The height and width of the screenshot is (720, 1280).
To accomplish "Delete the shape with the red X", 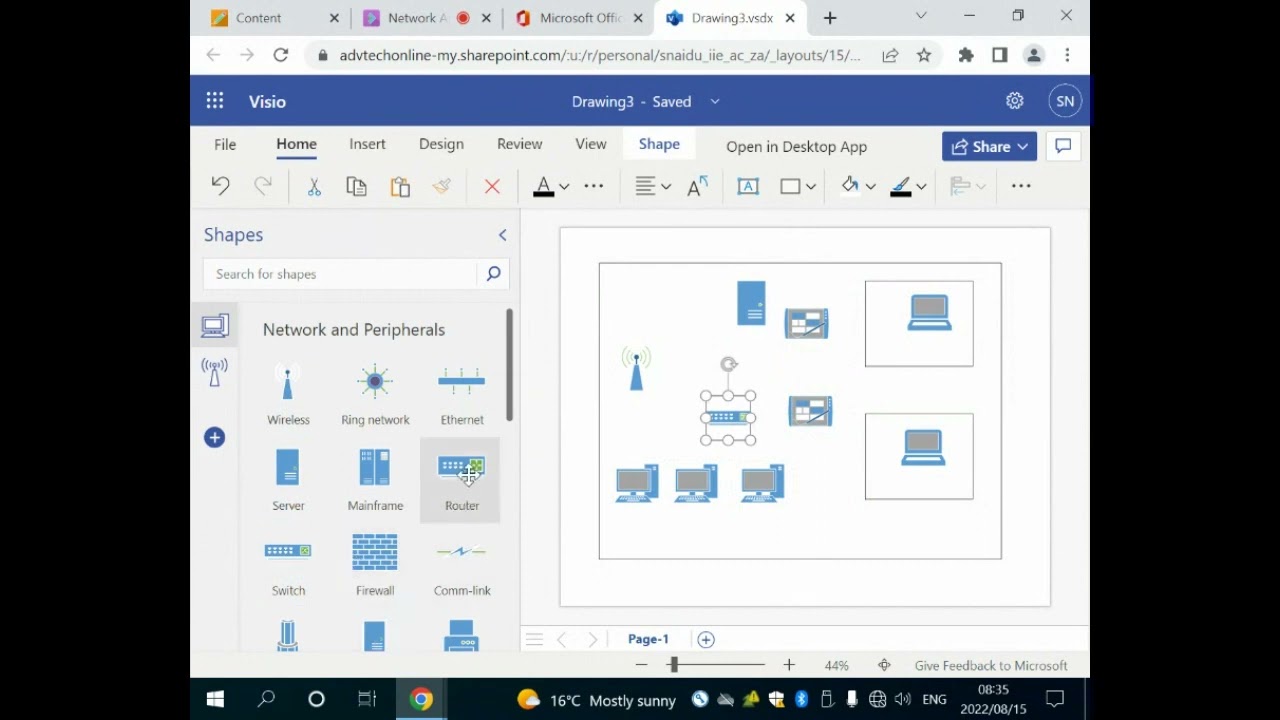I will (492, 186).
